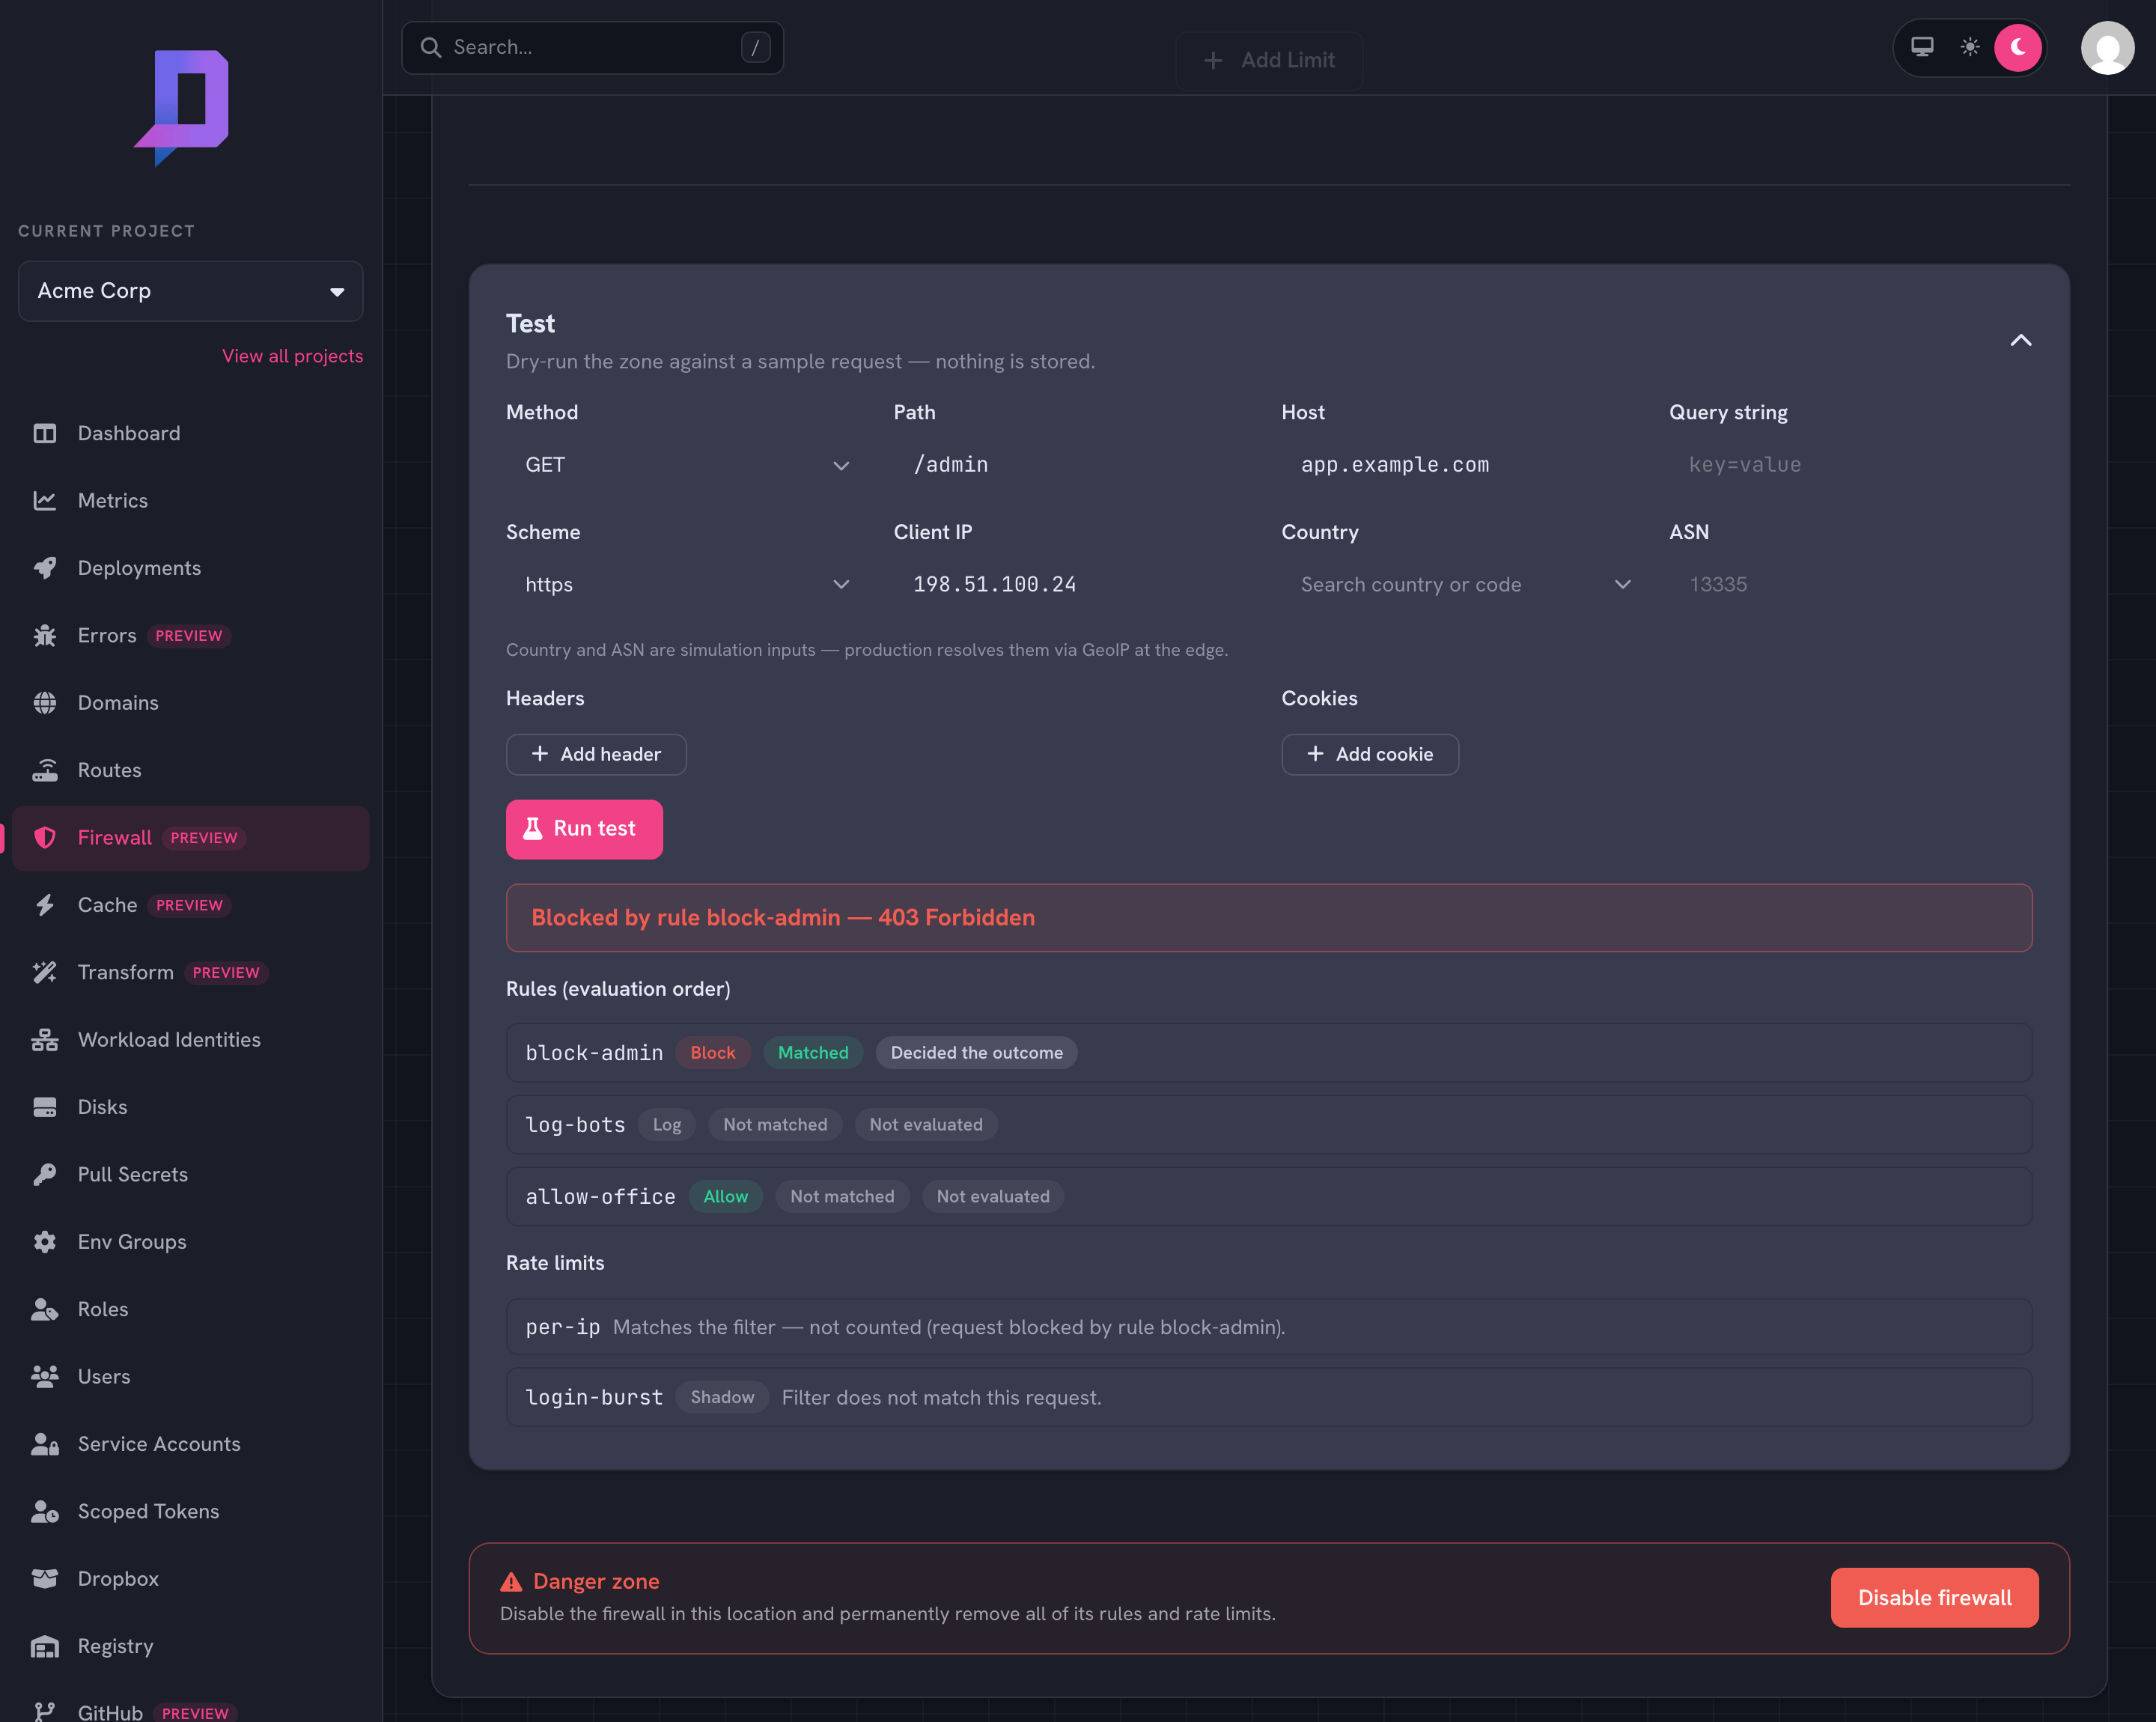Click the Metrics chart icon
2156x1722 pixels.
tap(45, 500)
